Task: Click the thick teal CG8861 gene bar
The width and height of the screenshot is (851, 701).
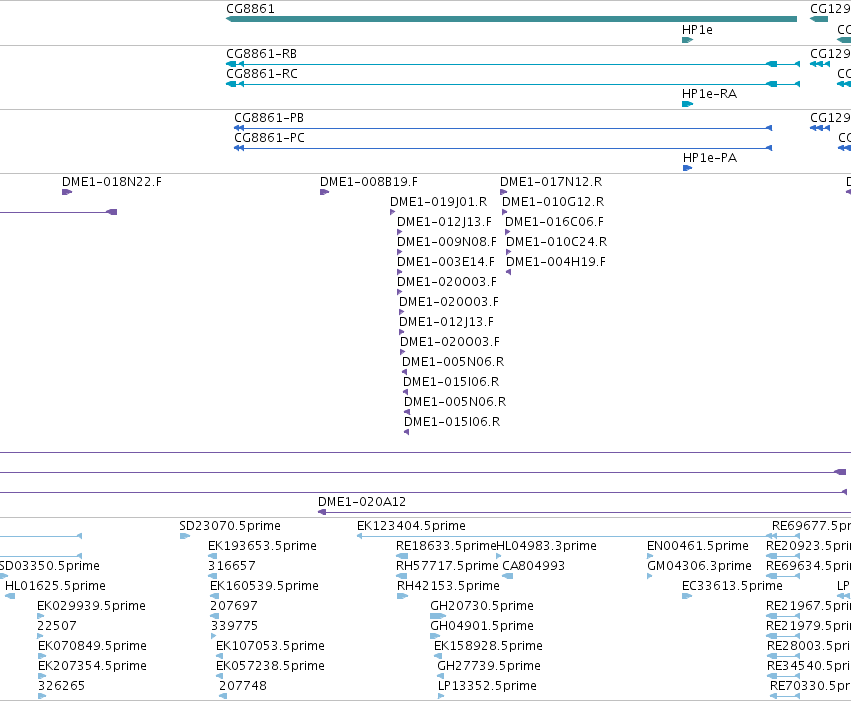Action: [x=511, y=19]
